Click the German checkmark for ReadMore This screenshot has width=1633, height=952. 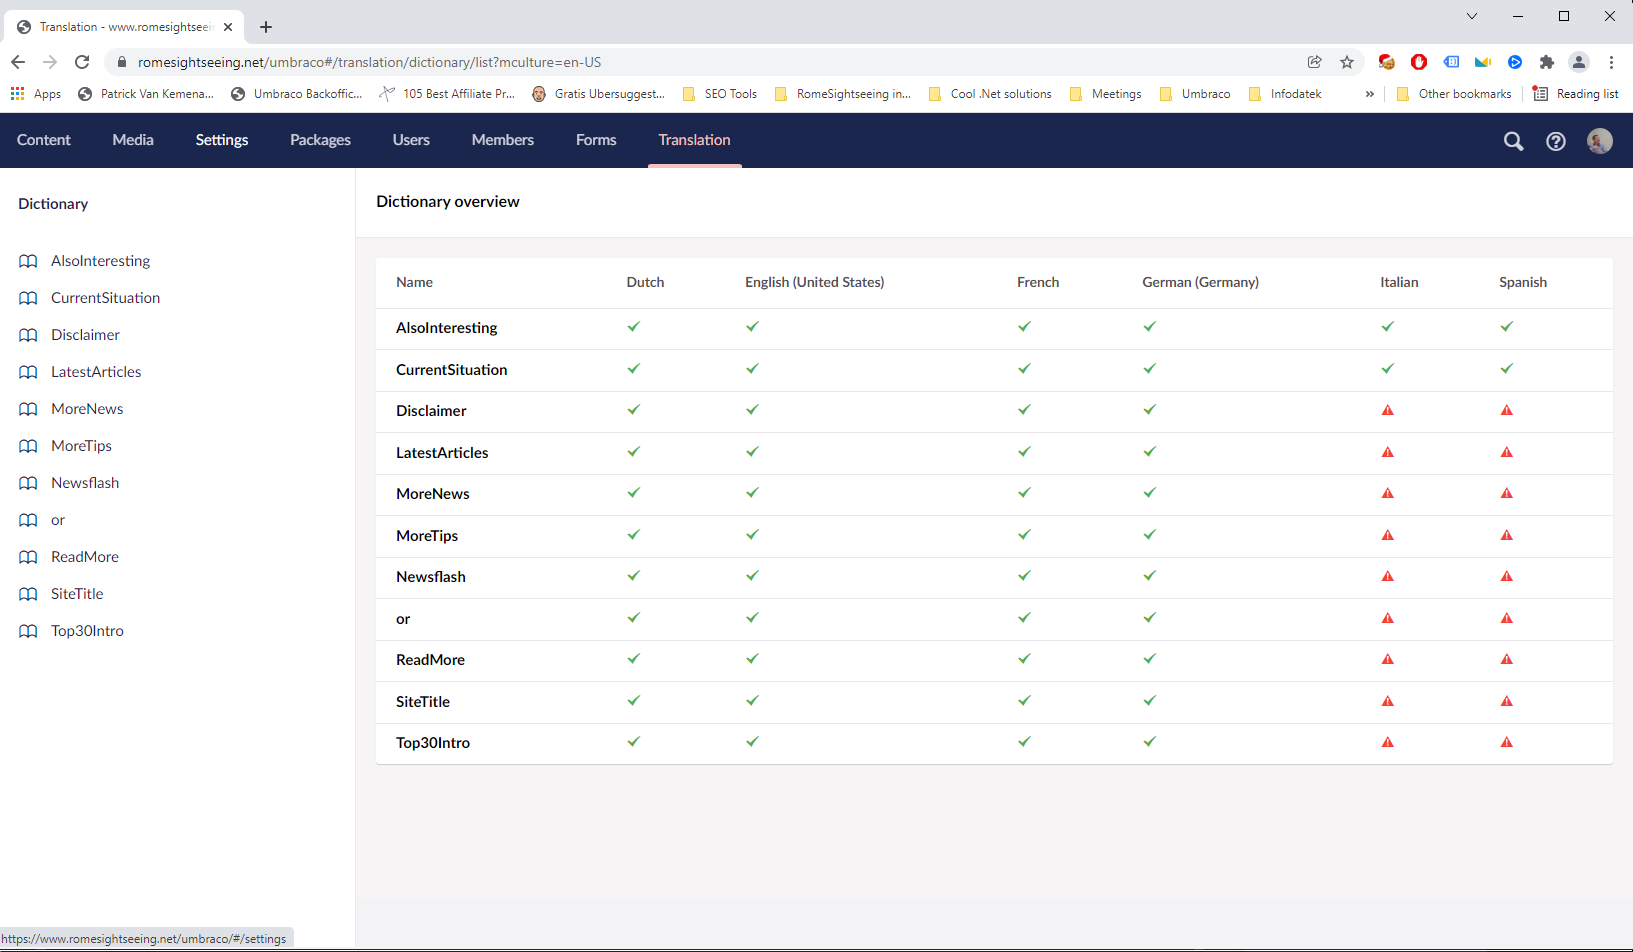click(x=1150, y=658)
